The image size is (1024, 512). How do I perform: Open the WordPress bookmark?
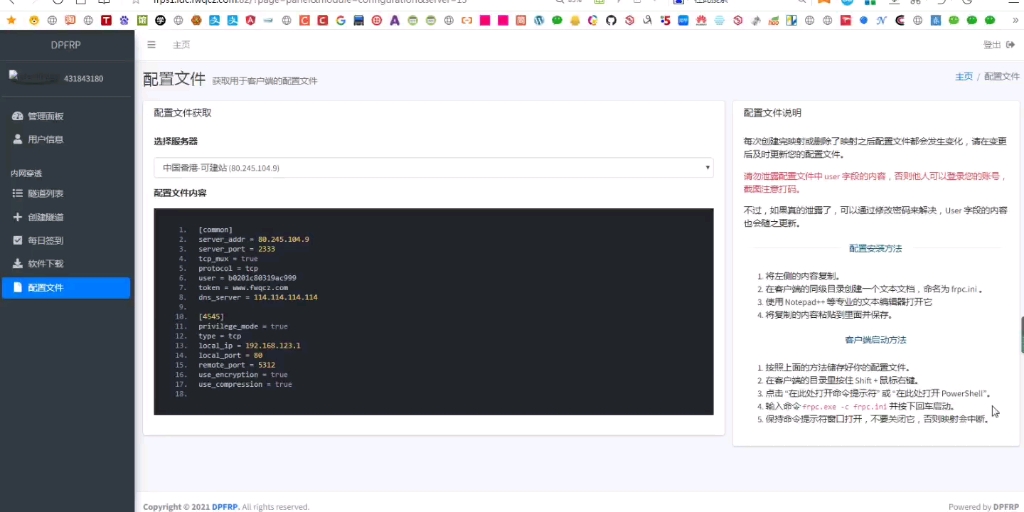pyautogui.click(x=539, y=20)
